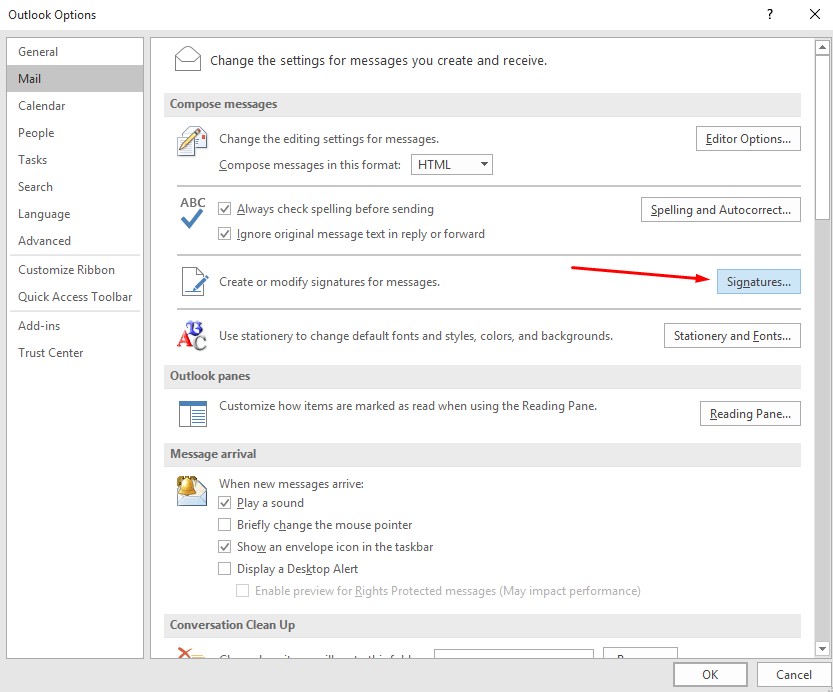This screenshot has height=692, width=833.
Task: Click 'Create or modify signatures for messages.' text
Action: 329,282
